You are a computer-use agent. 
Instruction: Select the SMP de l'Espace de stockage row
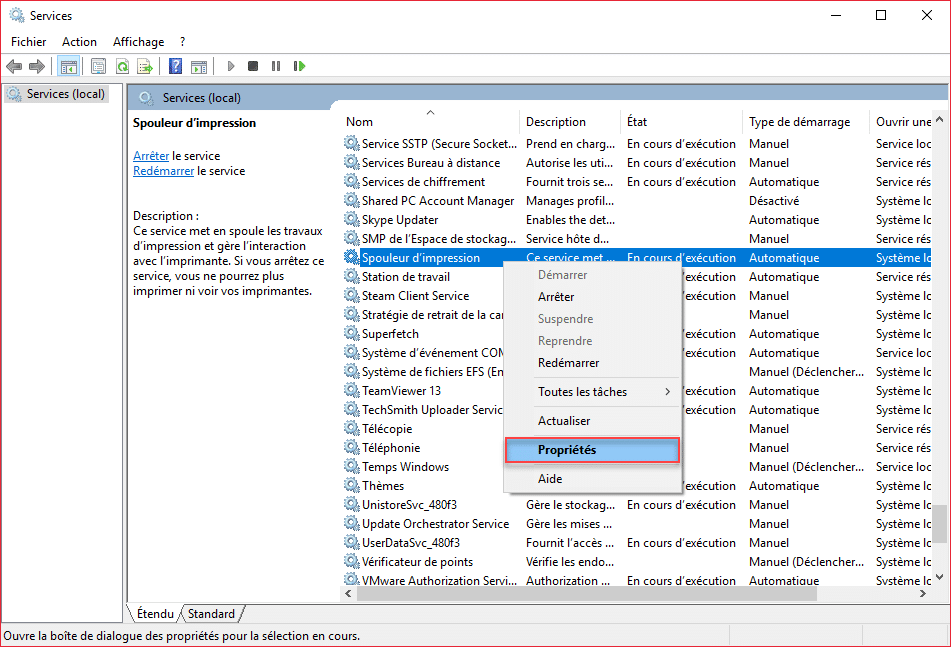(637, 238)
